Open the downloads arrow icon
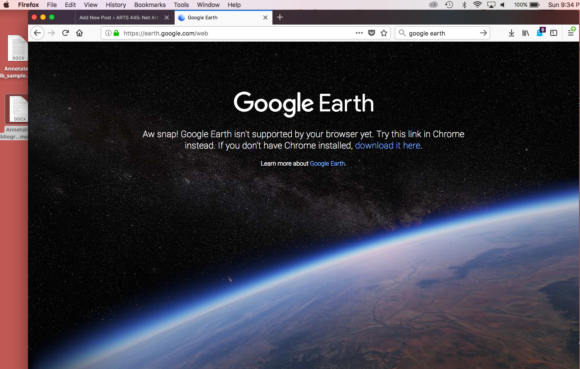Screen dimensions: 580x369 511,33
